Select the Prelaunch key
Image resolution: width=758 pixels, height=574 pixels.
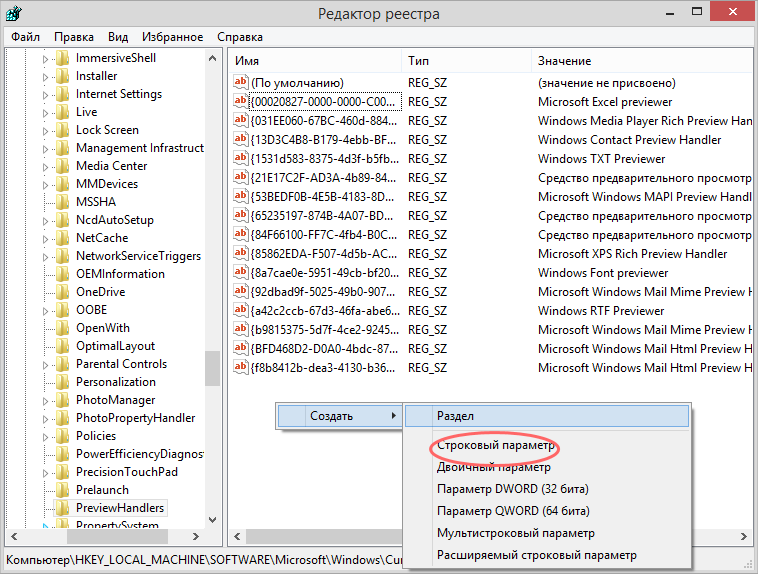pos(102,490)
